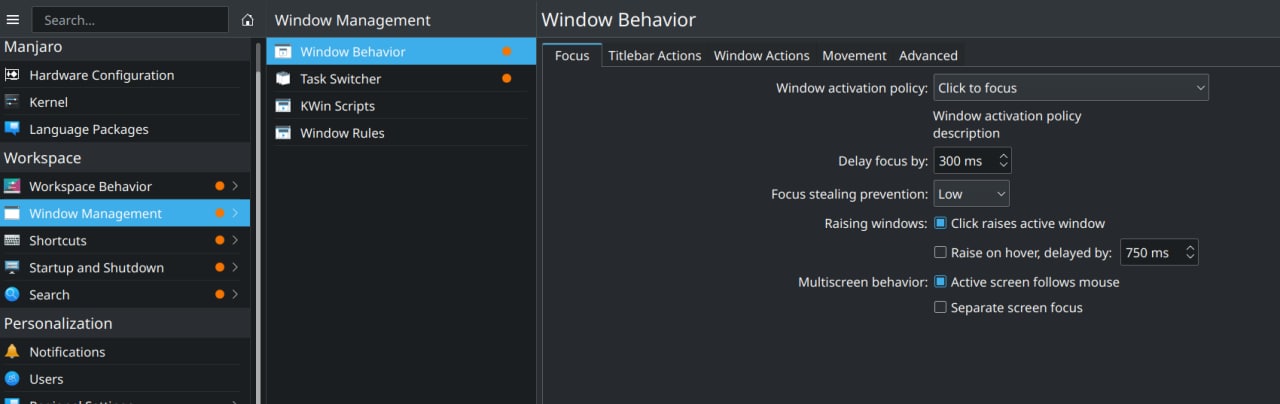1280x404 pixels.
Task: Open Focus stealing prevention dropdown
Action: [x=971, y=193]
